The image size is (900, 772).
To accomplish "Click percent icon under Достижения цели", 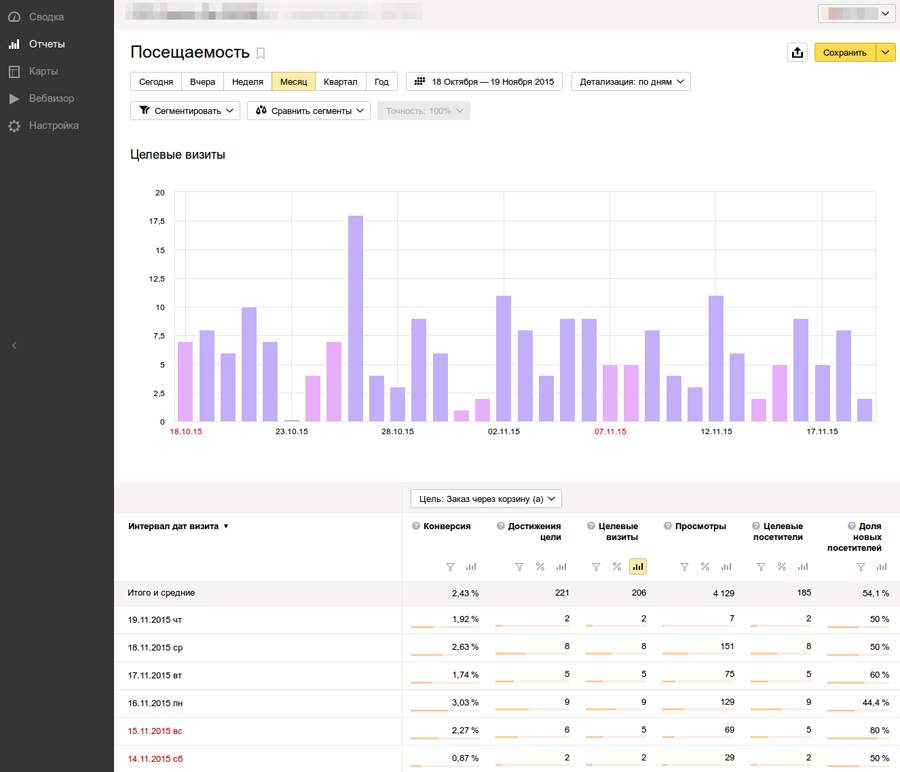I will coord(540,567).
